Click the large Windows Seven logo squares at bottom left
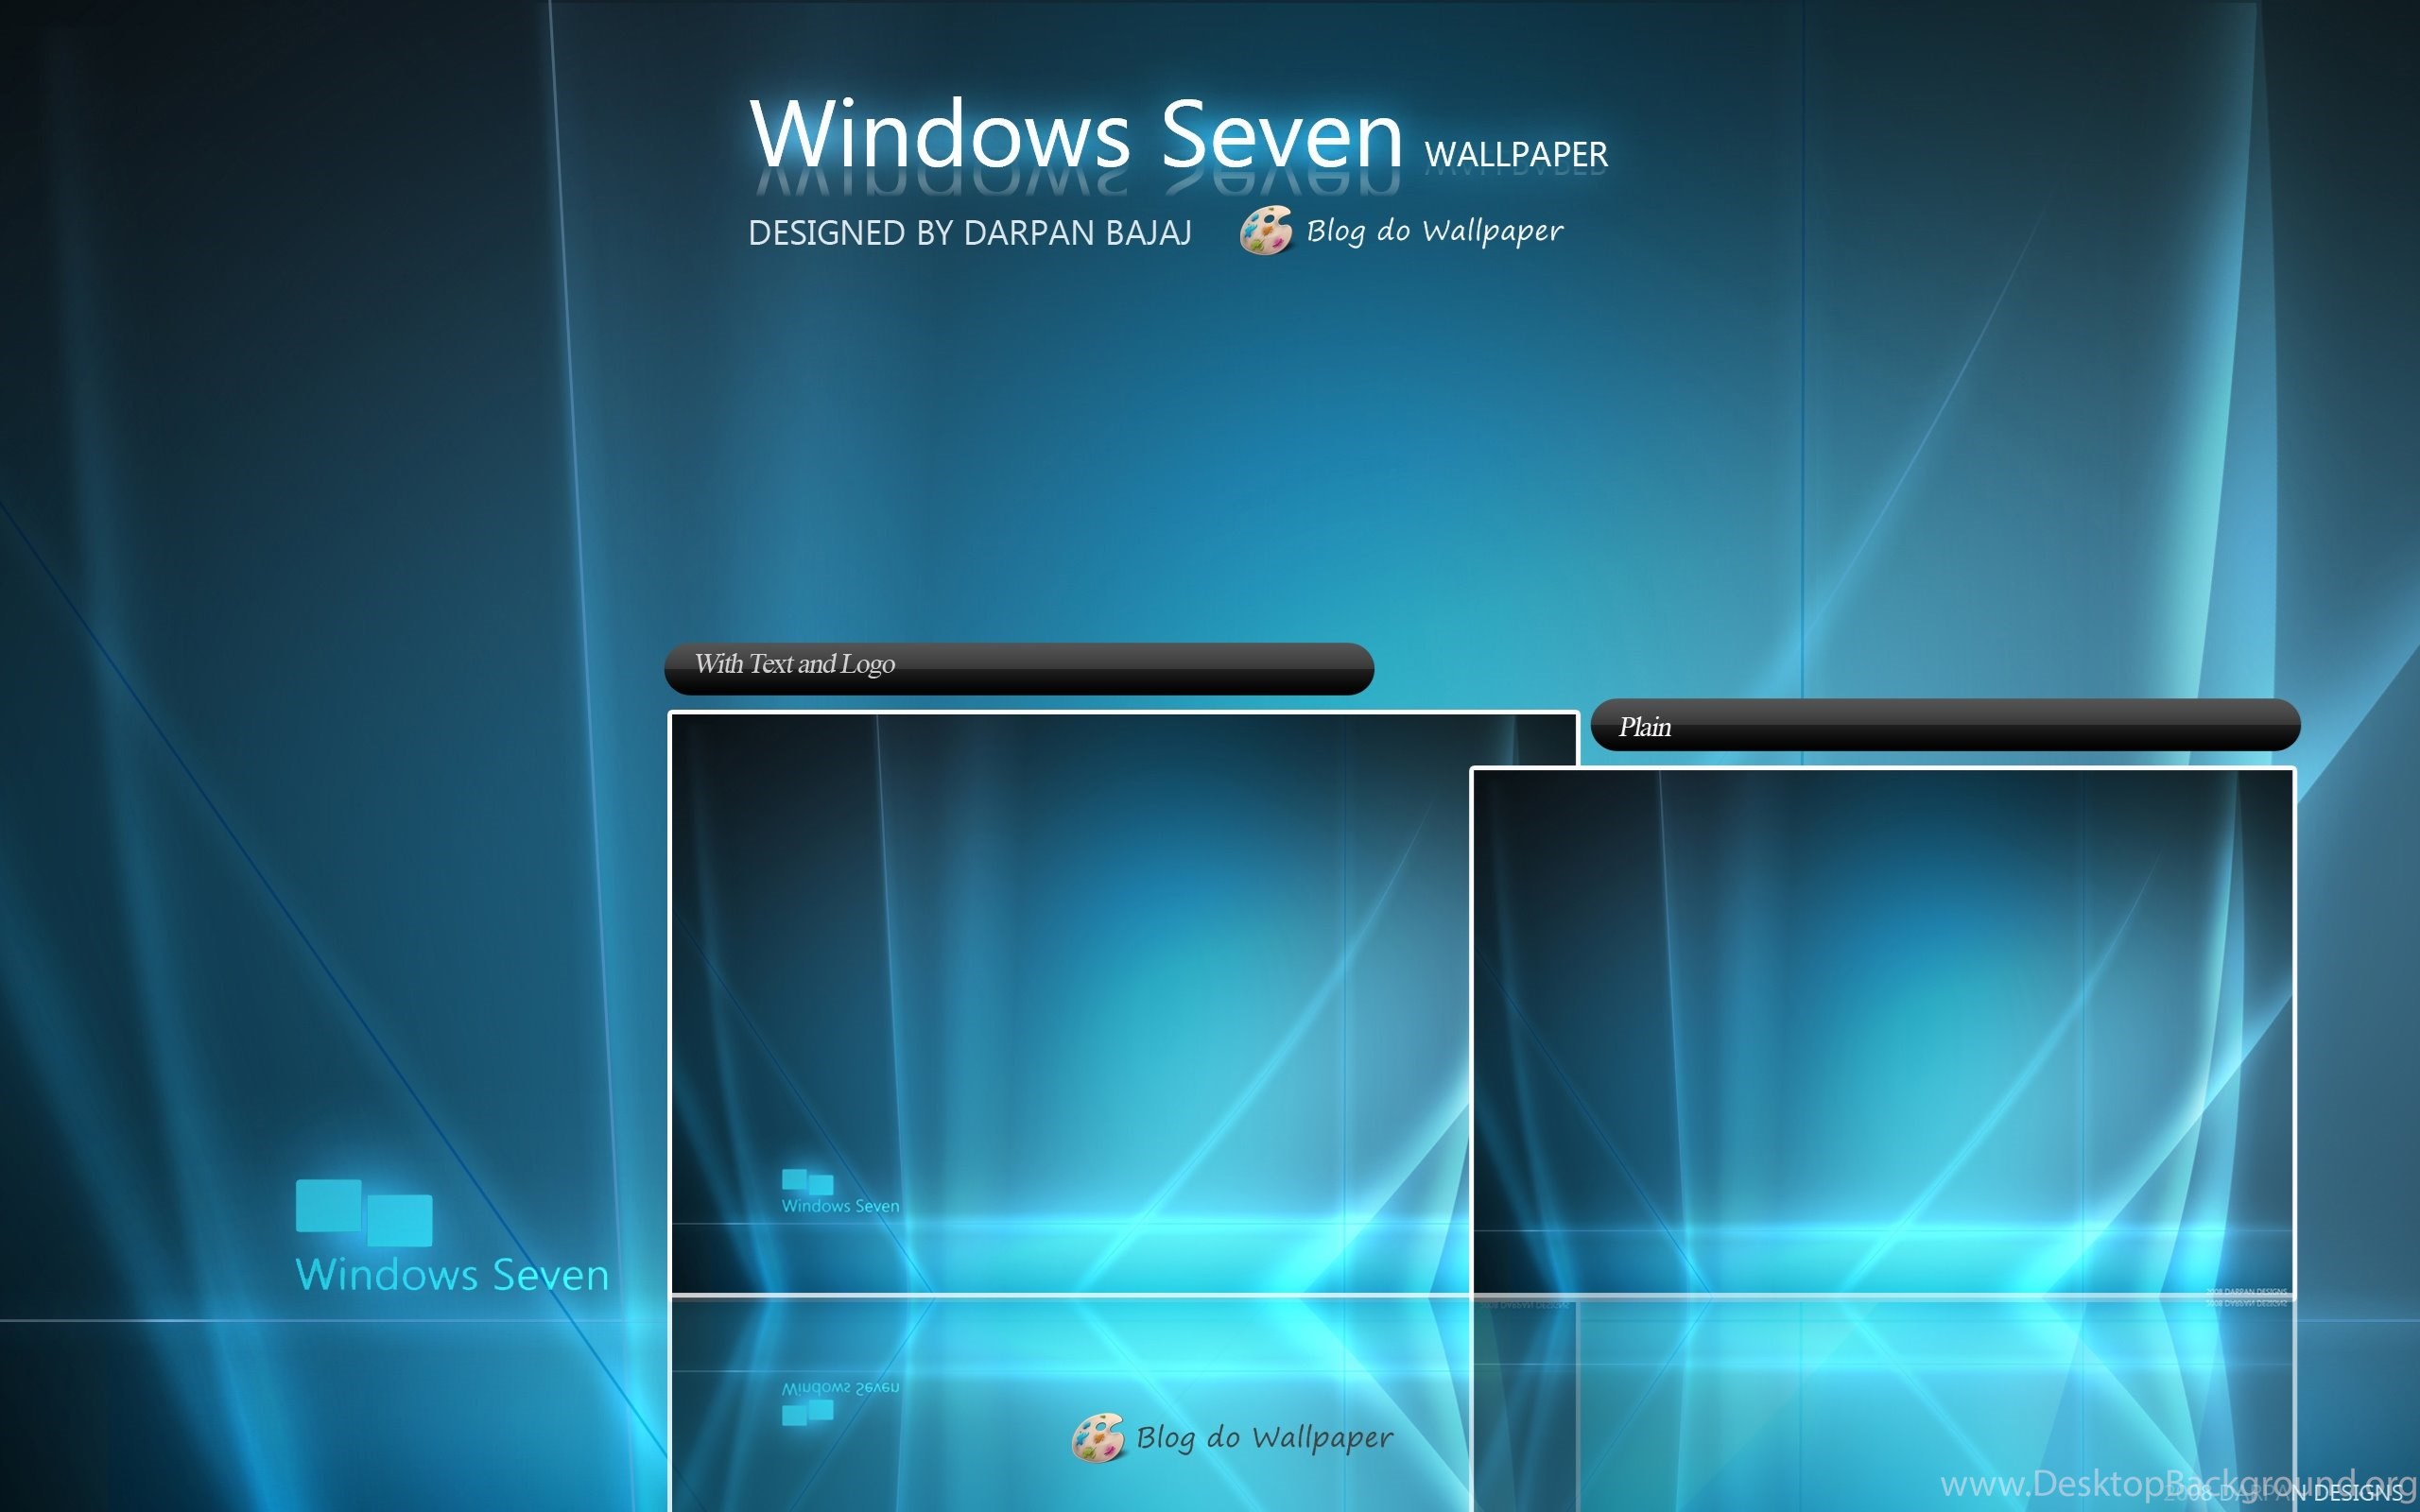The image size is (2420, 1512). click(364, 1212)
